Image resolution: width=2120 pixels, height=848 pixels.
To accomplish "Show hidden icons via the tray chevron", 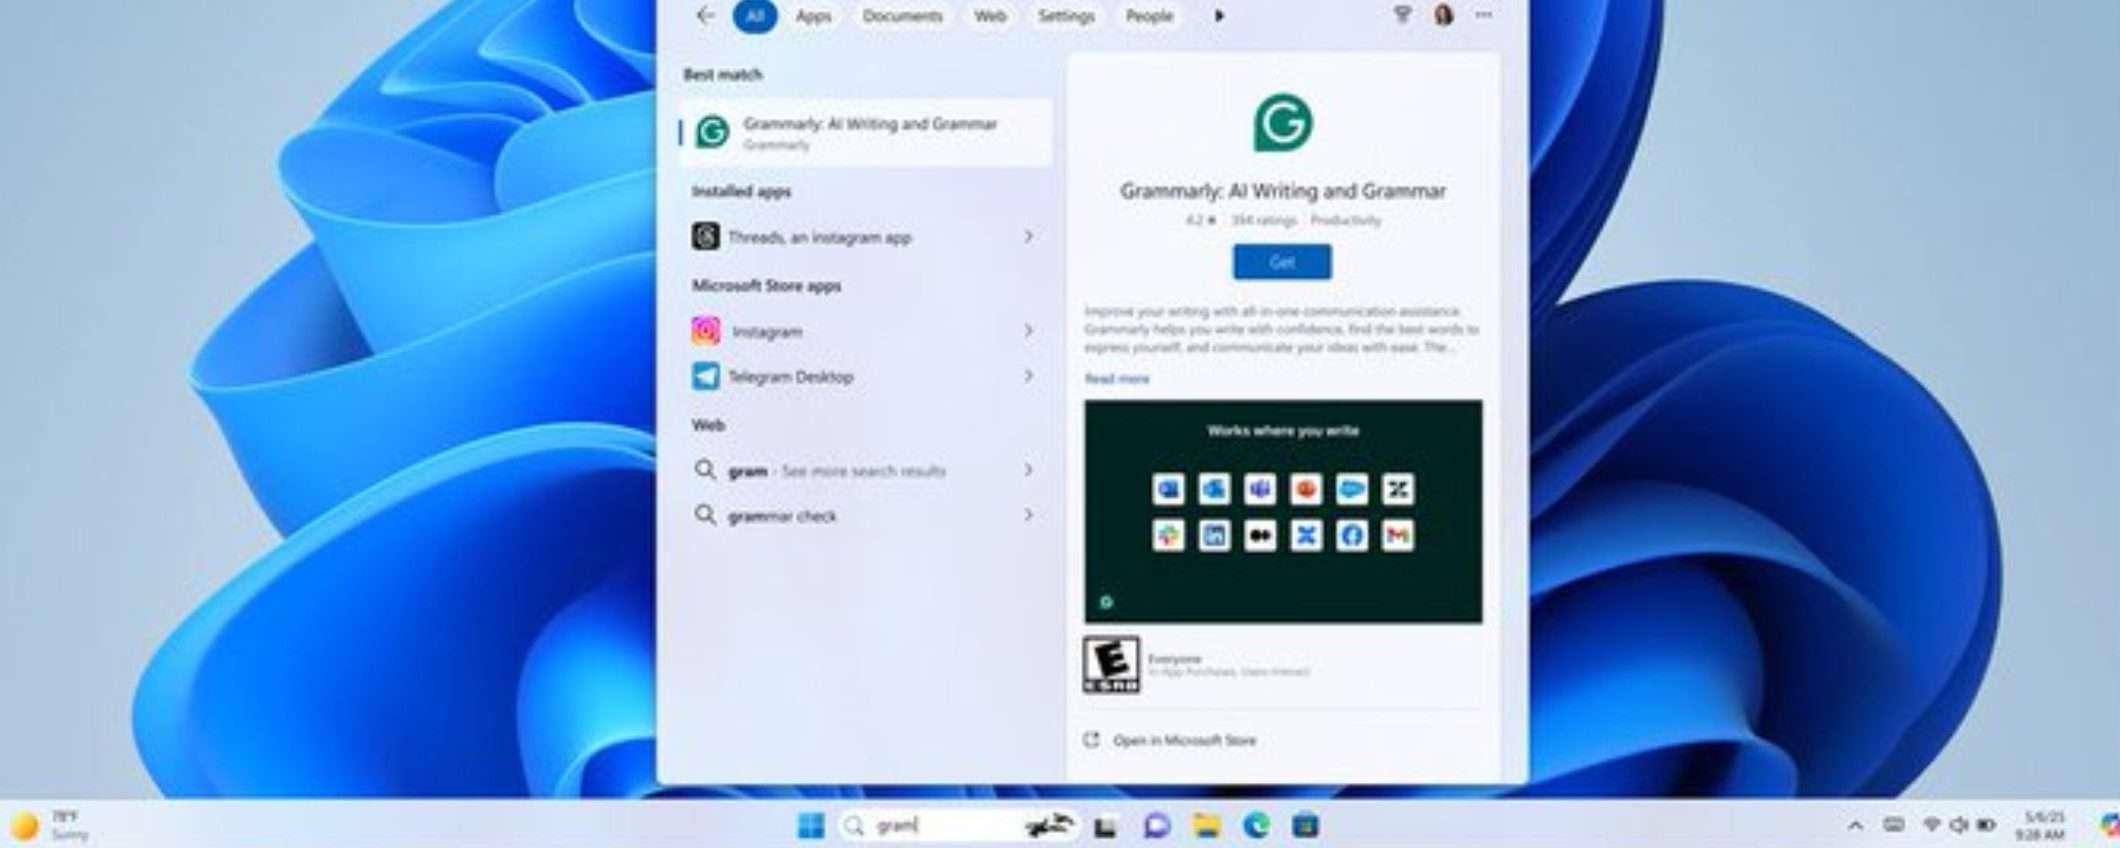I will [x=1855, y=826].
